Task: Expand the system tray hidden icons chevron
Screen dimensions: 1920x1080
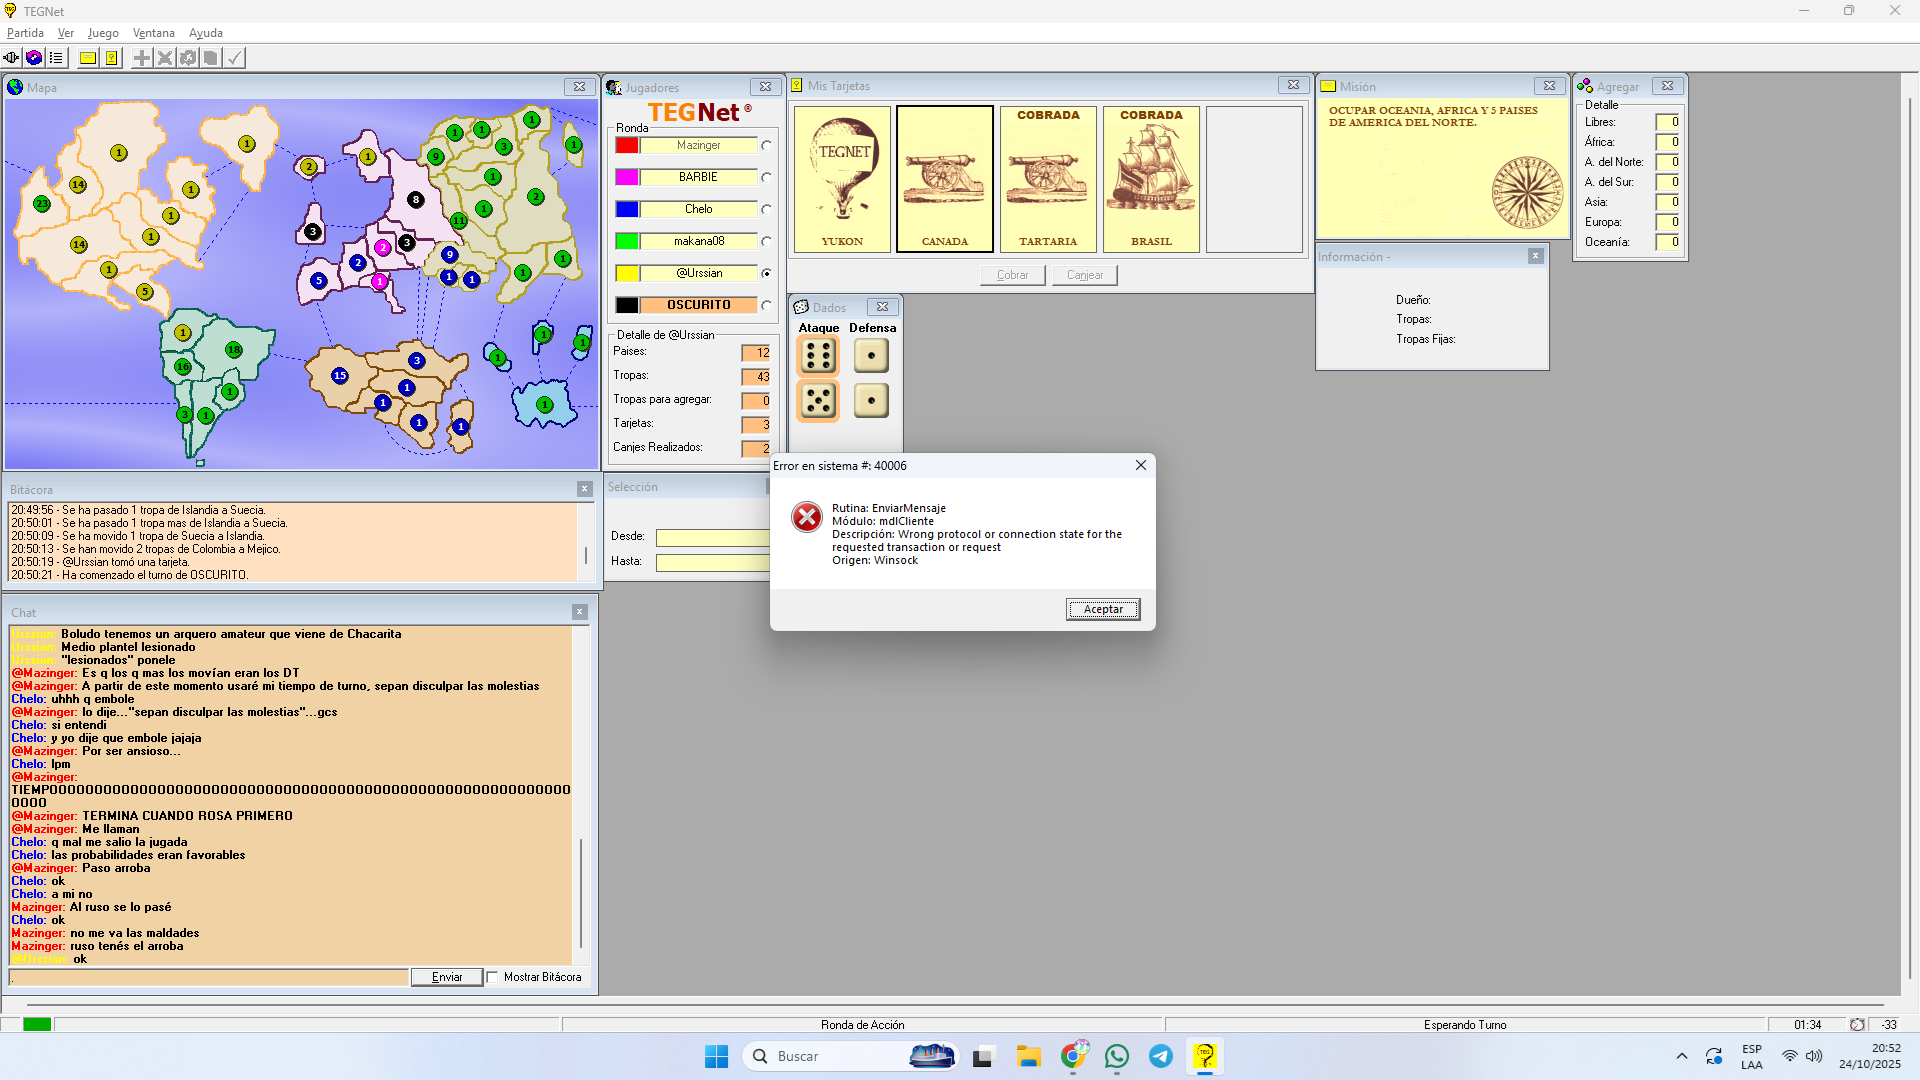Action: [x=1681, y=1057]
